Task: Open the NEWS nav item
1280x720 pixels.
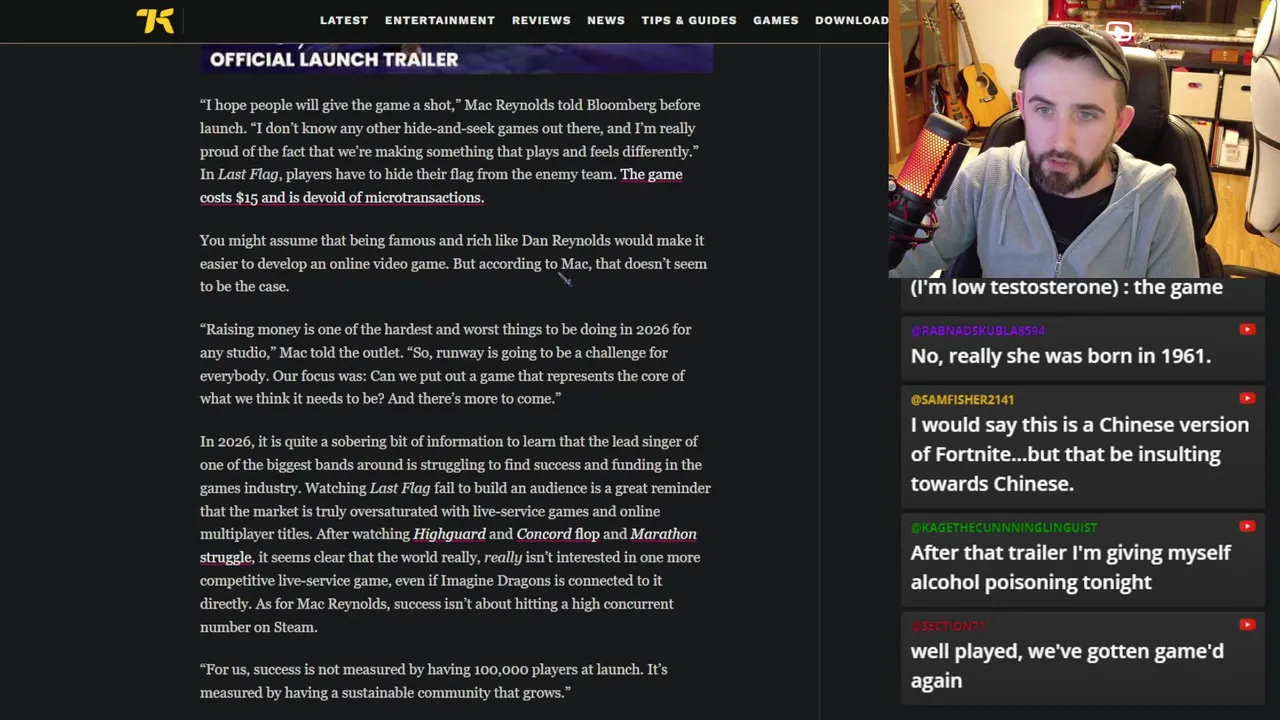Action: (606, 20)
